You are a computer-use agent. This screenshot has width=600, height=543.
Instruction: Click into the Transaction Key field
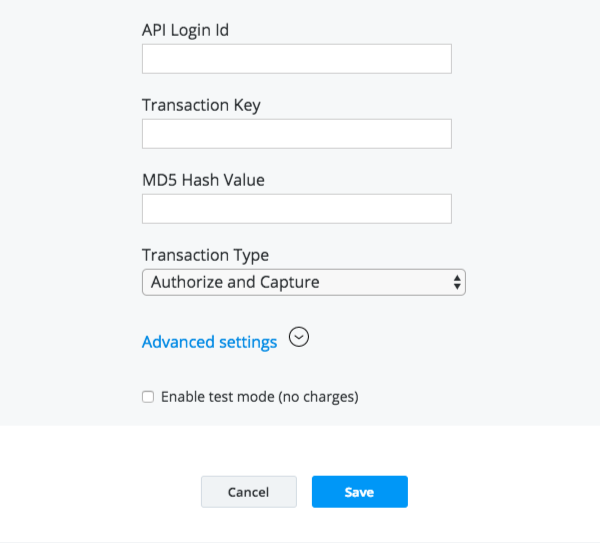point(296,134)
